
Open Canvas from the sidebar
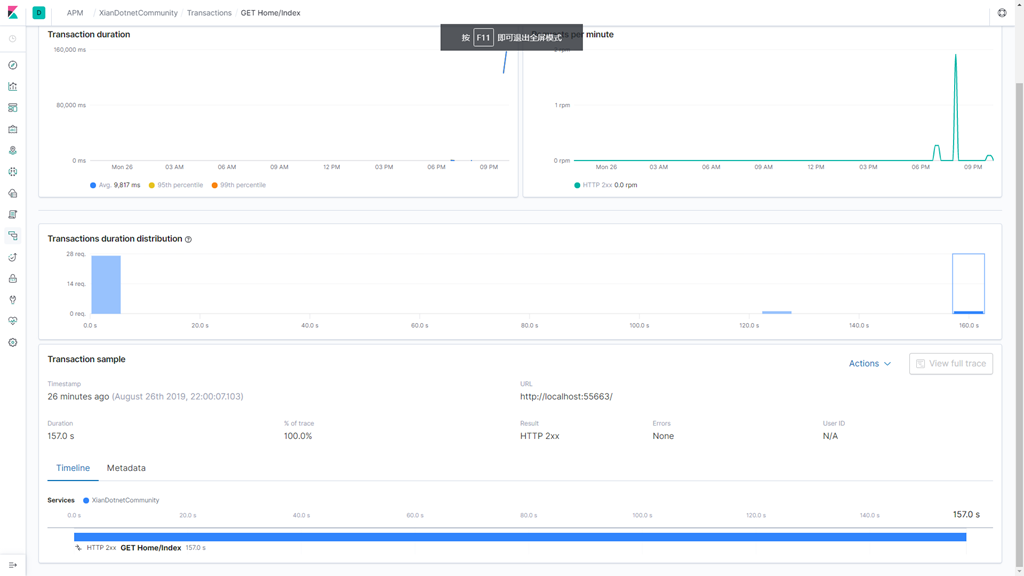(x=12, y=129)
